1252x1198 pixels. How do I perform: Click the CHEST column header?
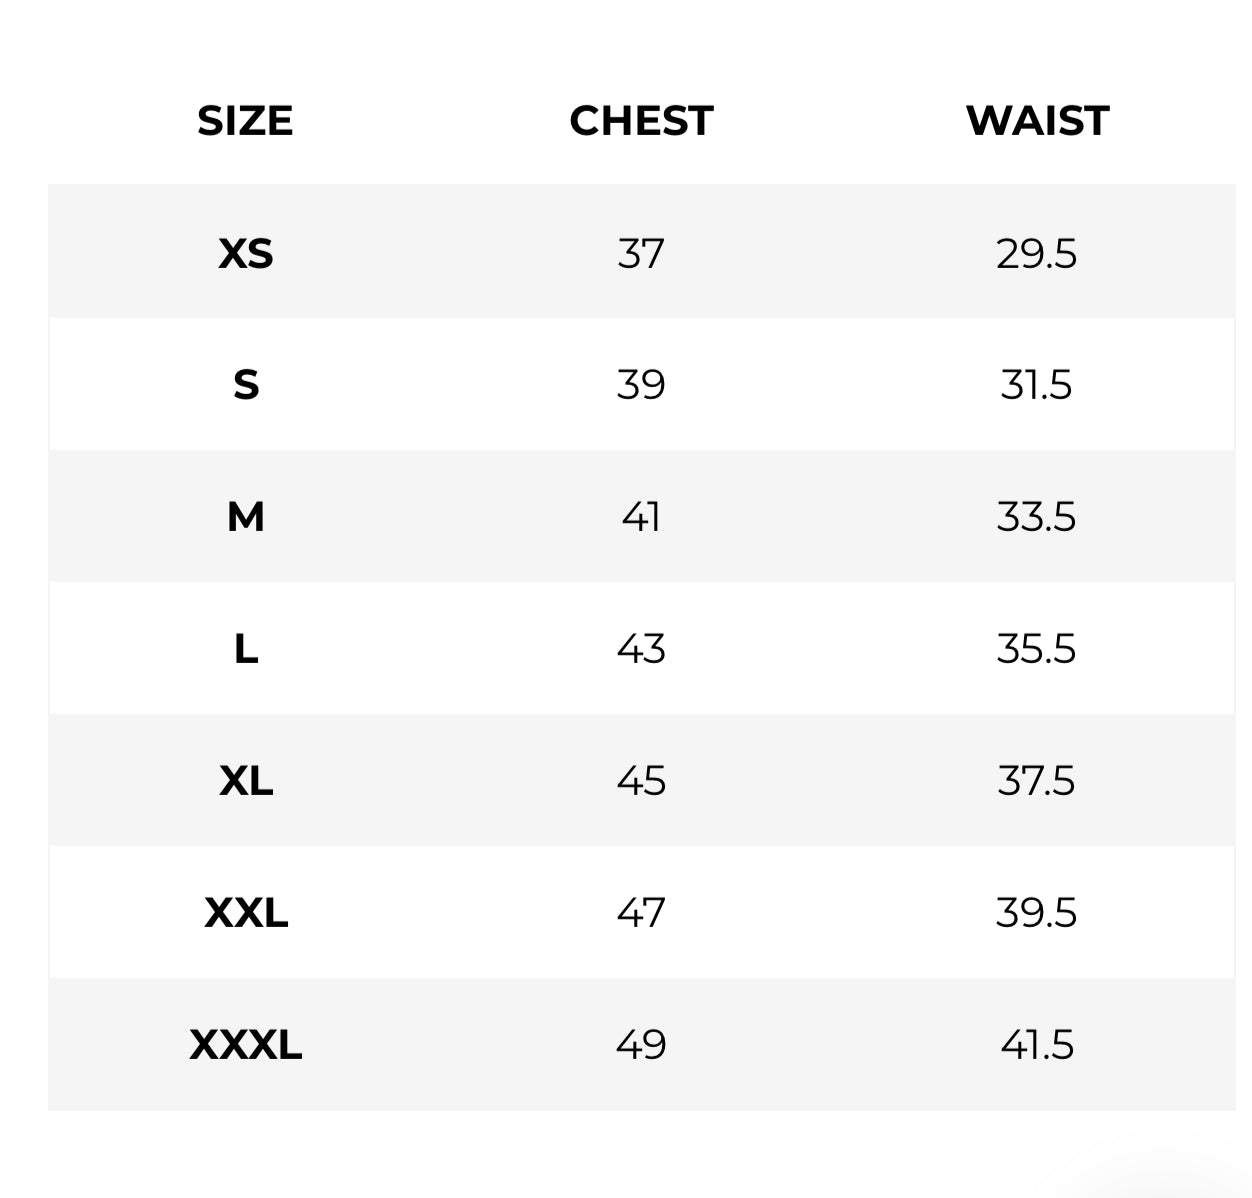641,121
